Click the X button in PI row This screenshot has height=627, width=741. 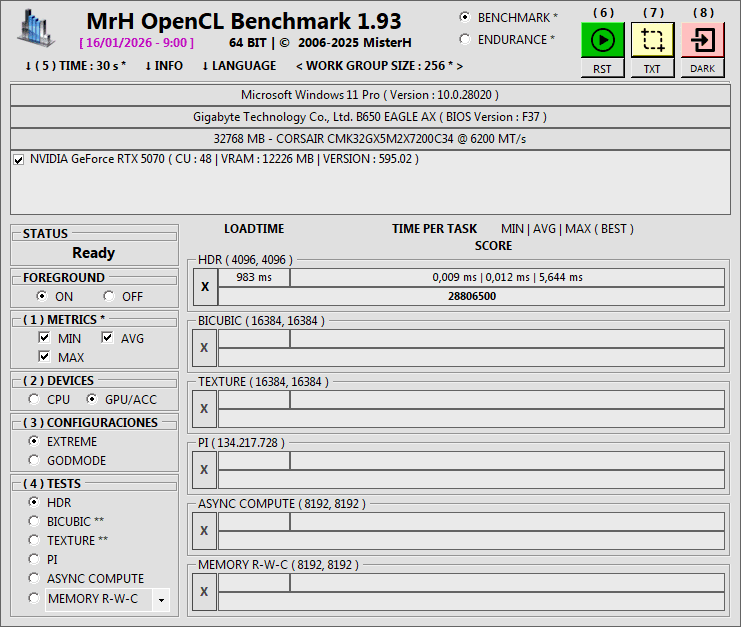click(204, 470)
